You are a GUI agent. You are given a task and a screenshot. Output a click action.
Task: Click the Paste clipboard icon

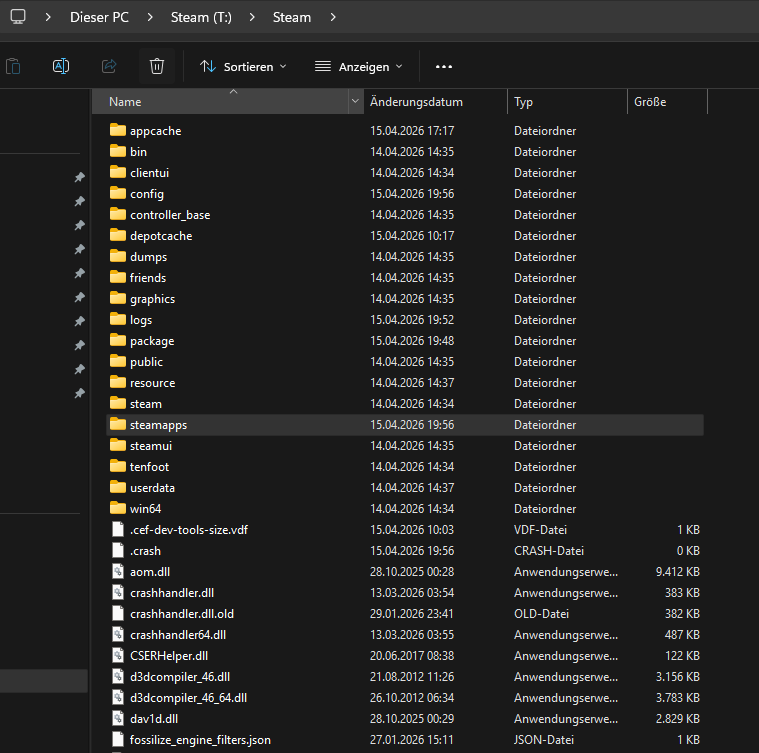pos(13,66)
